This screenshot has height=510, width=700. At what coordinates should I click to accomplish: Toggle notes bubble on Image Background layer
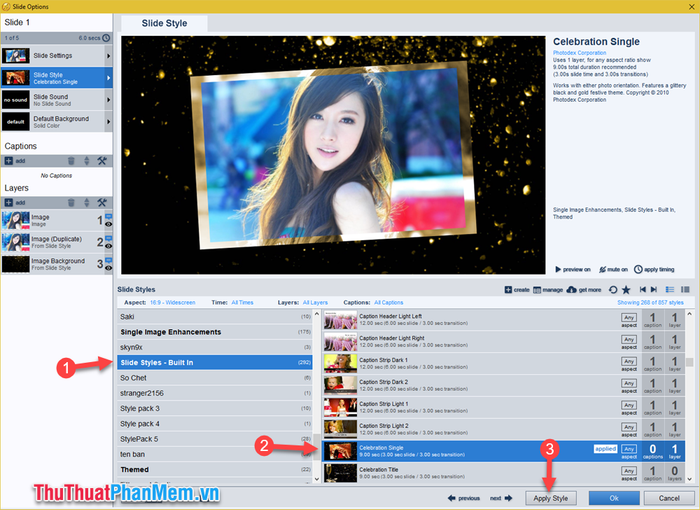[x=108, y=260]
